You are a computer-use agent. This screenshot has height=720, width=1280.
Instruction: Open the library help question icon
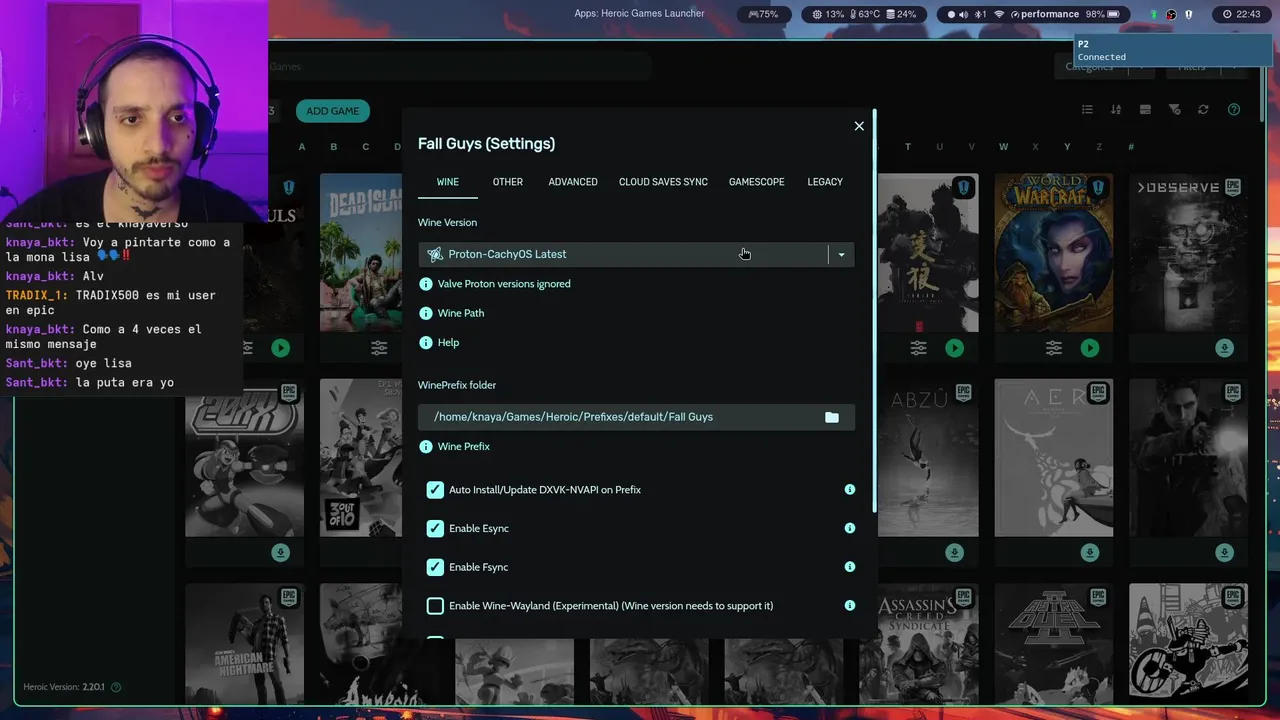pos(1234,110)
